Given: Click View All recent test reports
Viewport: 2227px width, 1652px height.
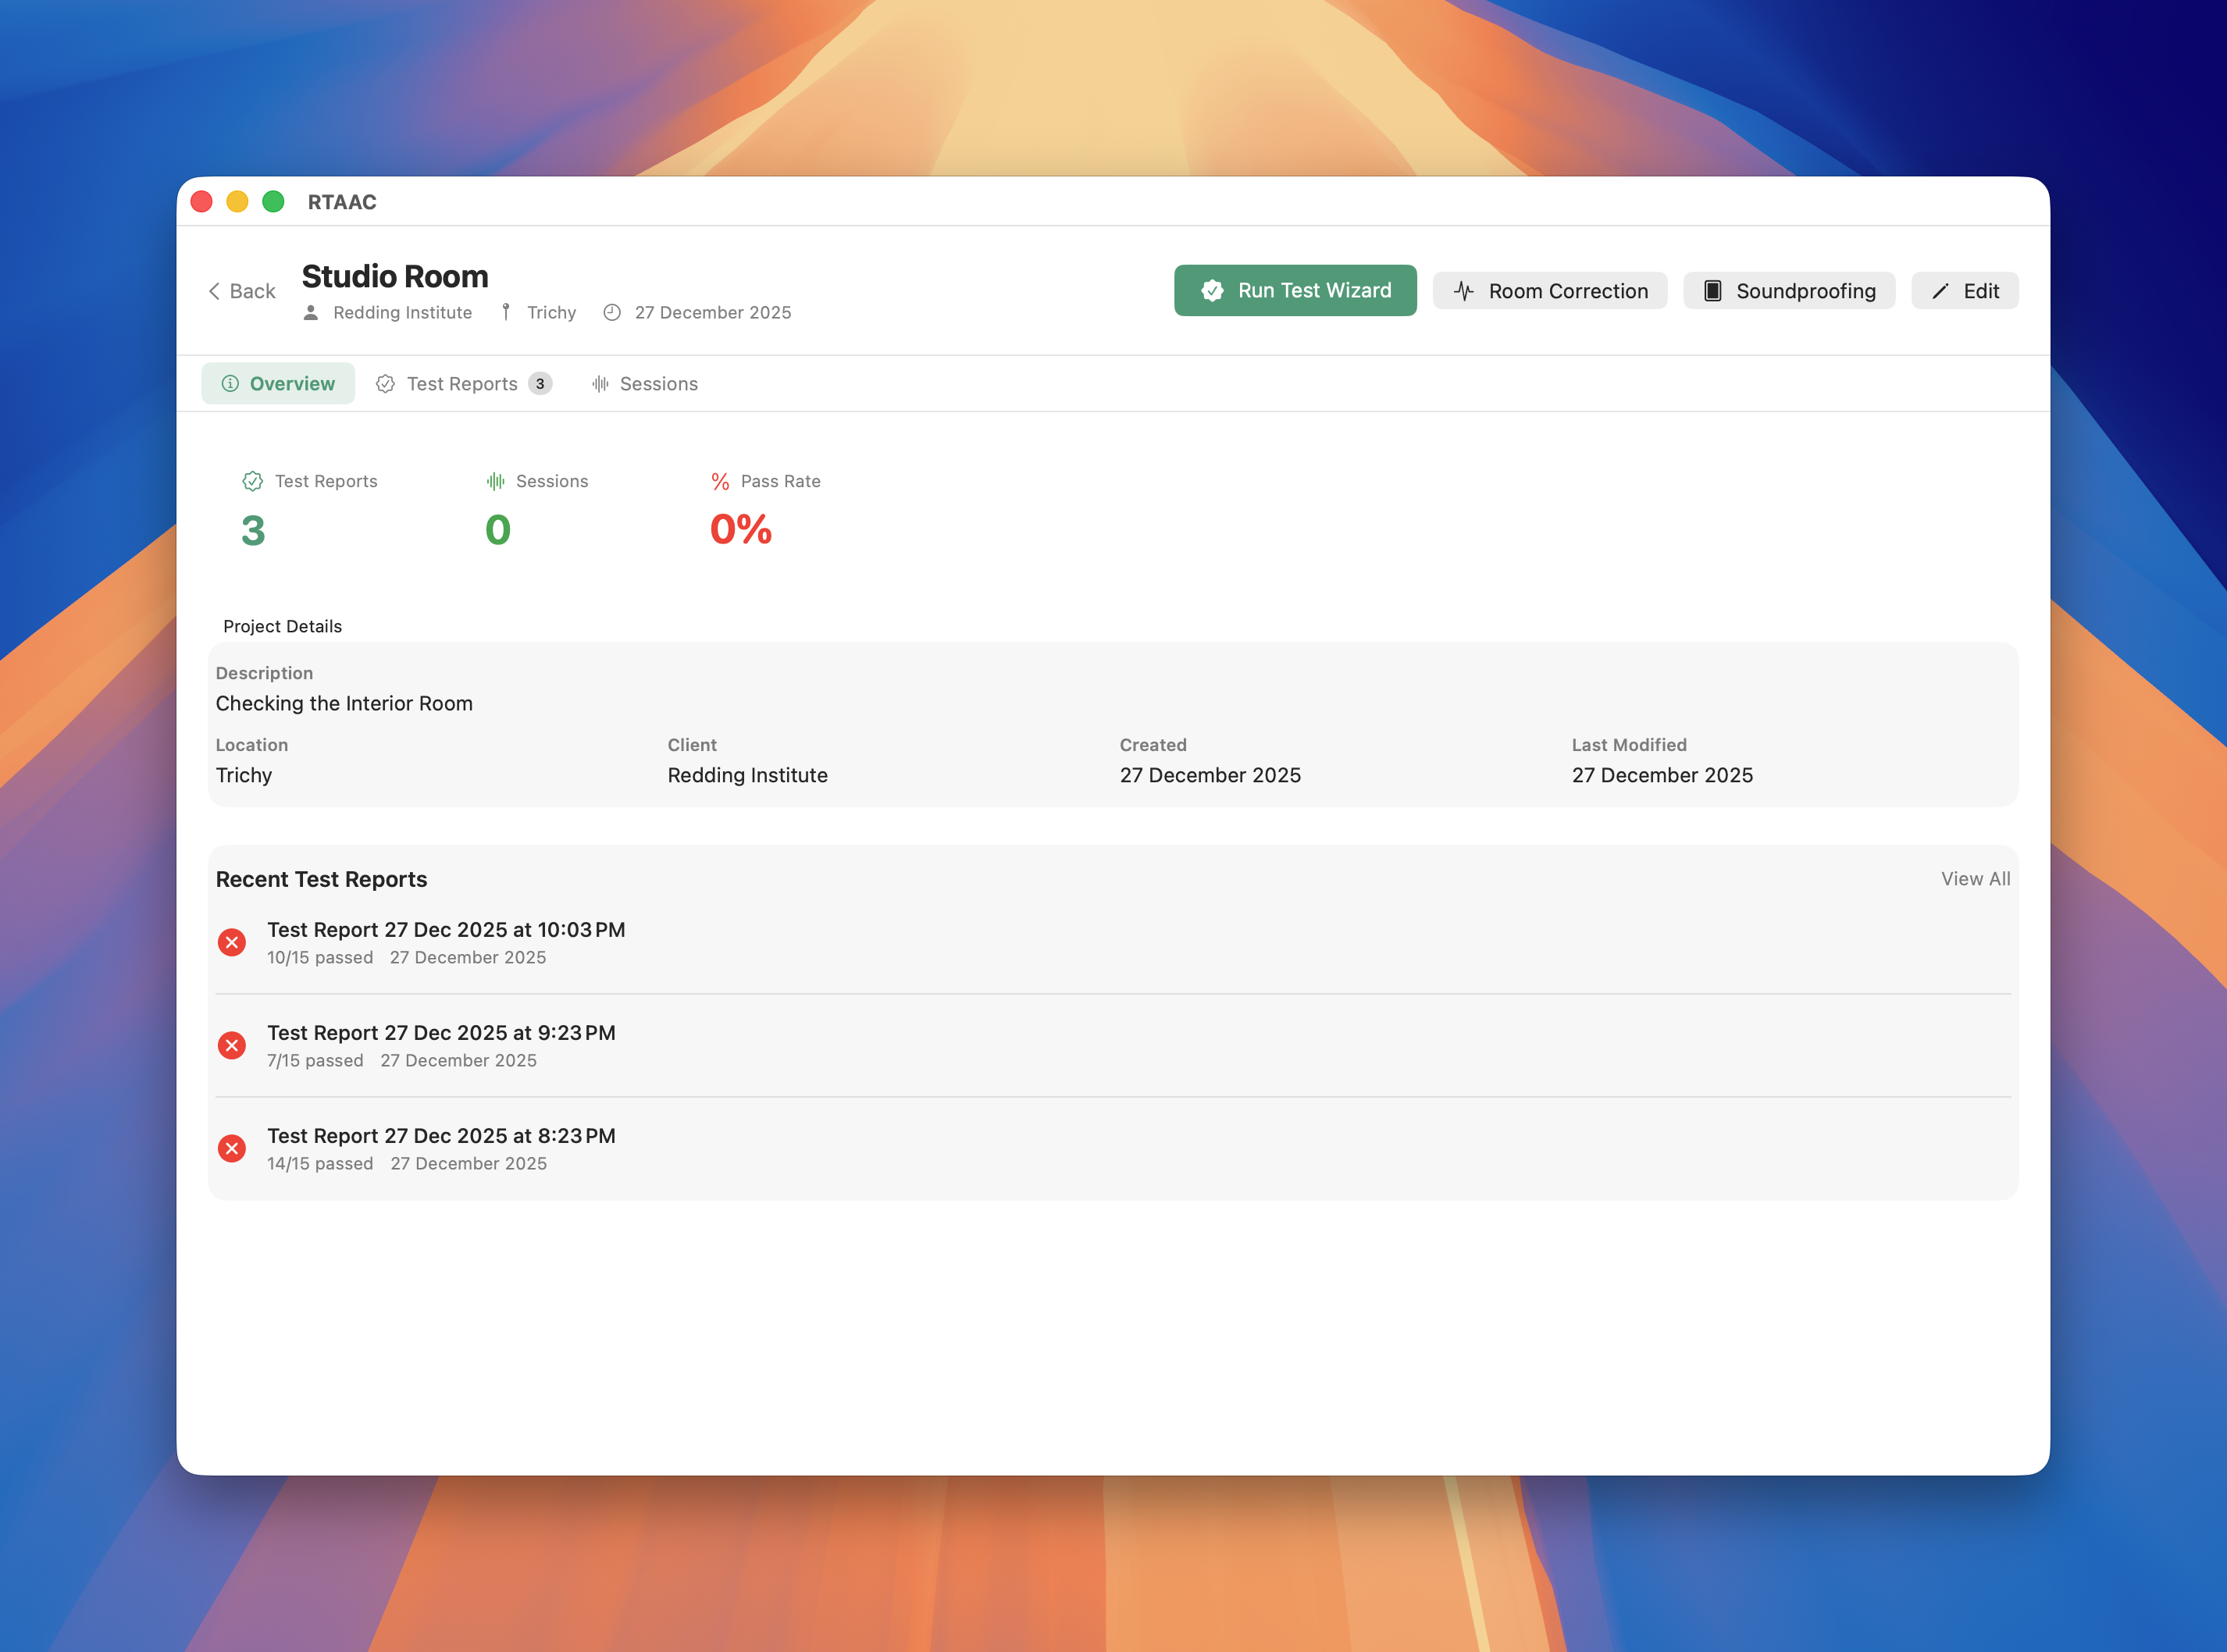Looking at the screenshot, I should tap(1975, 879).
